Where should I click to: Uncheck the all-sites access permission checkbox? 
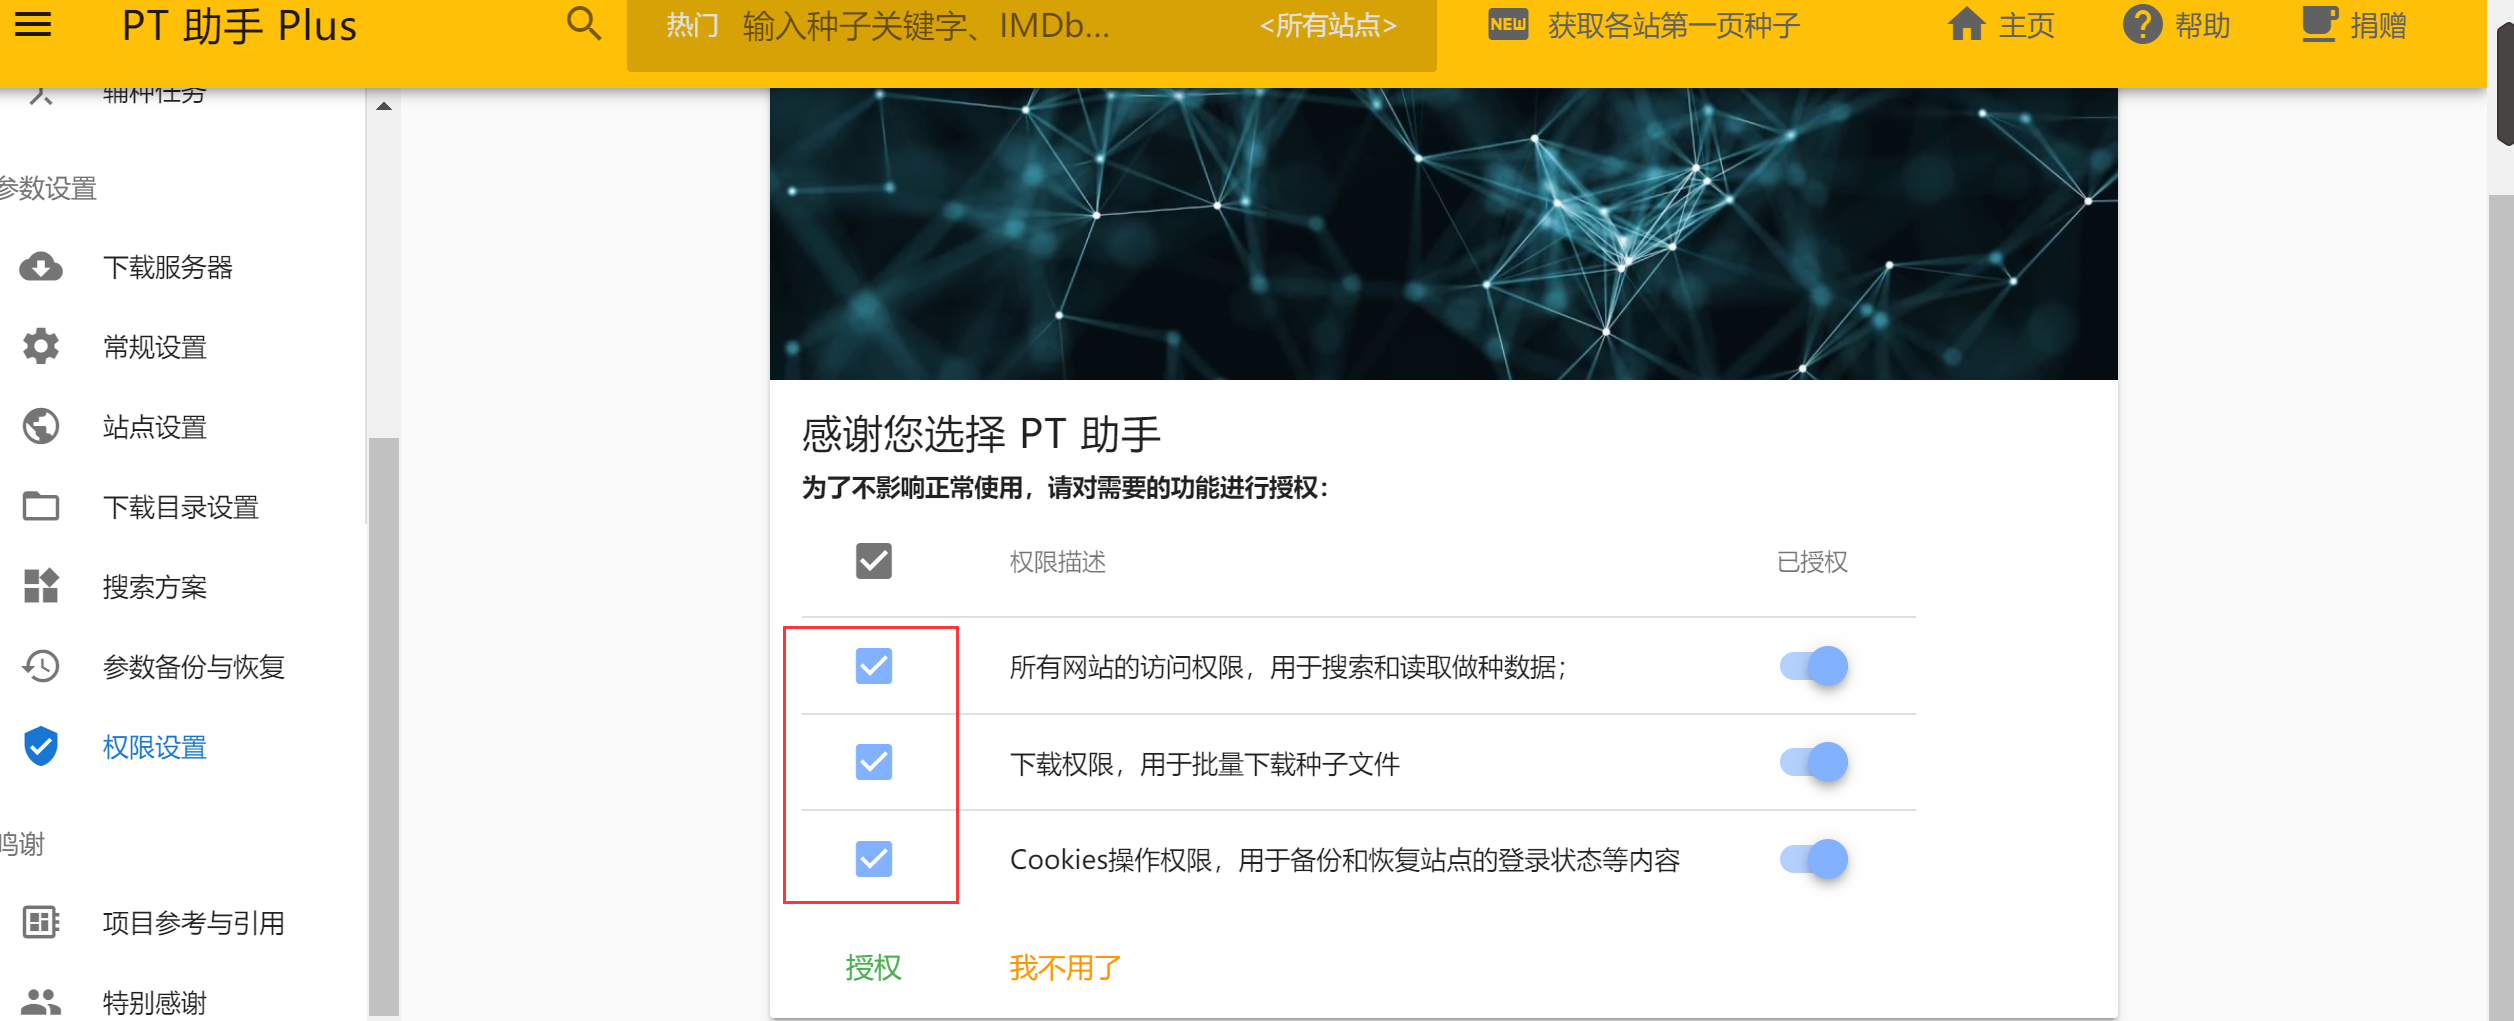click(874, 666)
